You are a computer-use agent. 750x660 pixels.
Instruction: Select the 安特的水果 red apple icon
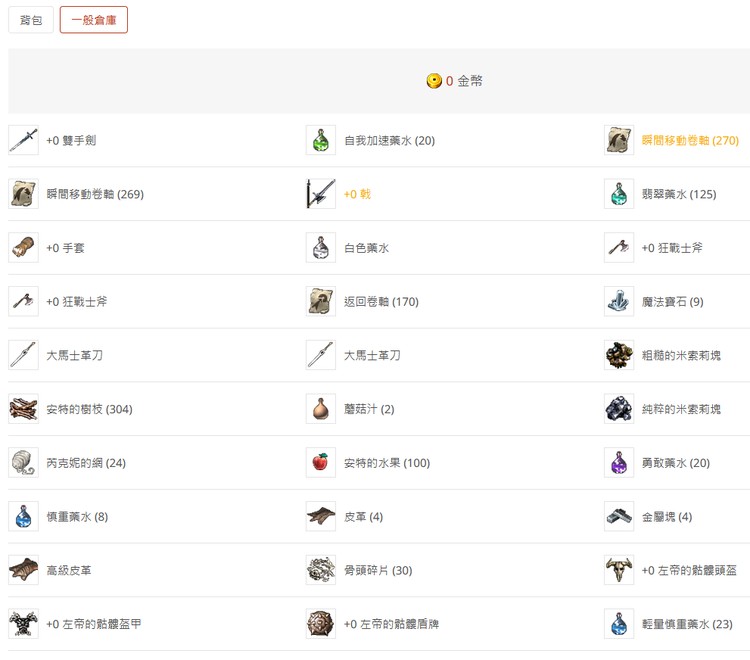pyautogui.click(x=321, y=463)
